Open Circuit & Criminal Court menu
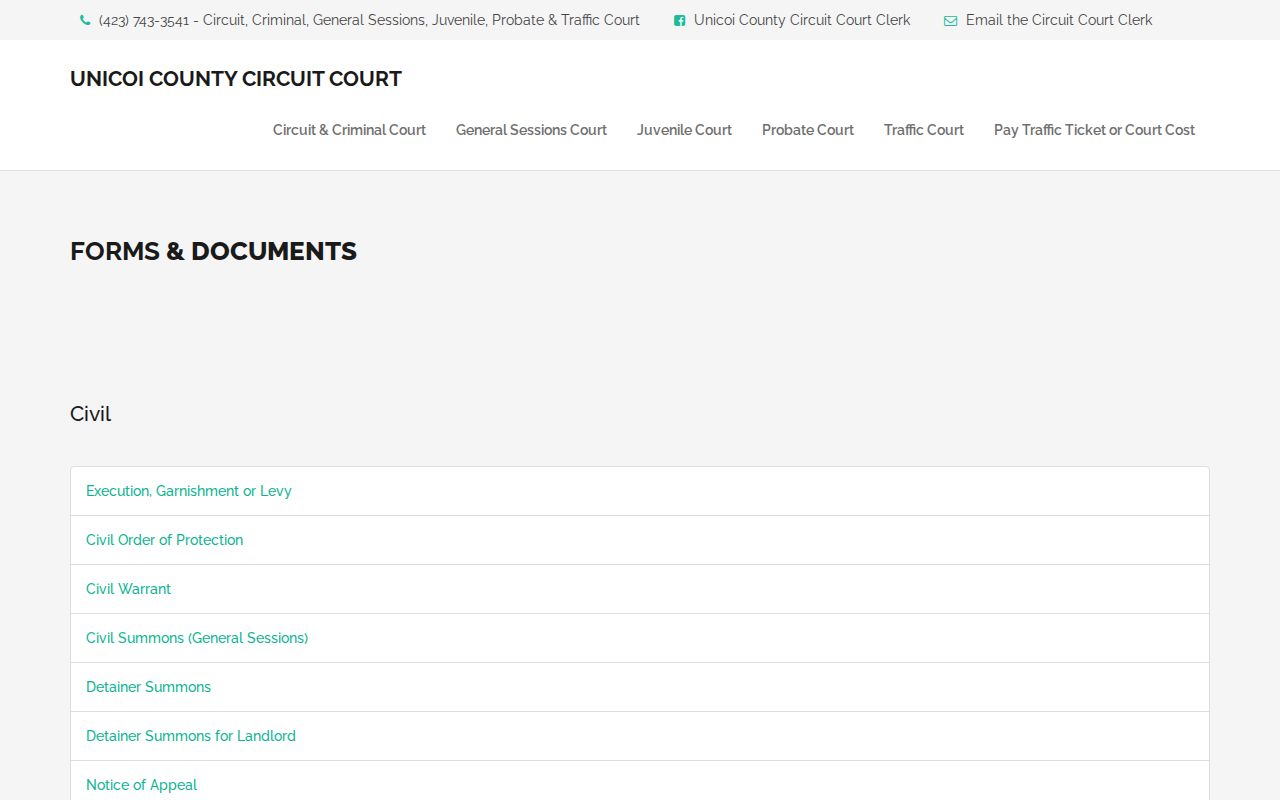 pyautogui.click(x=349, y=130)
